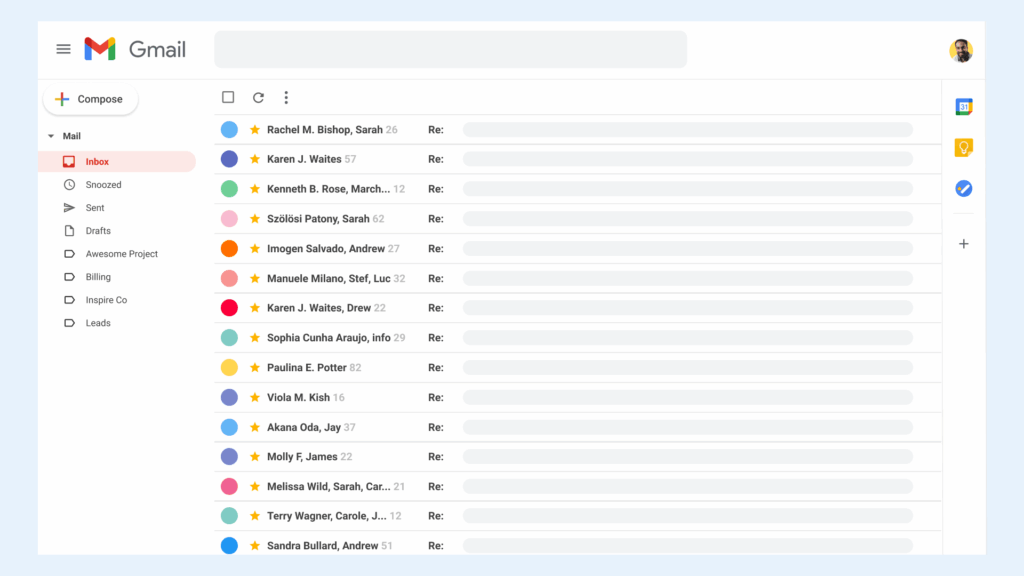Click the Drafts page icon
The image size is (1024, 576).
coord(69,231)
